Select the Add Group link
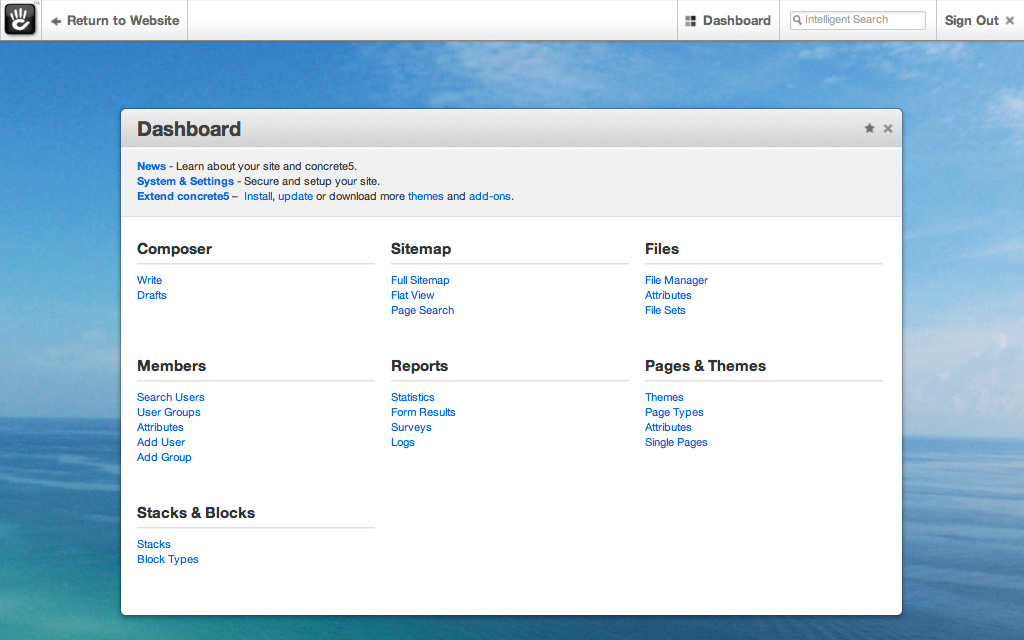This screenshot has height=640, width=1024. point(164,457)
